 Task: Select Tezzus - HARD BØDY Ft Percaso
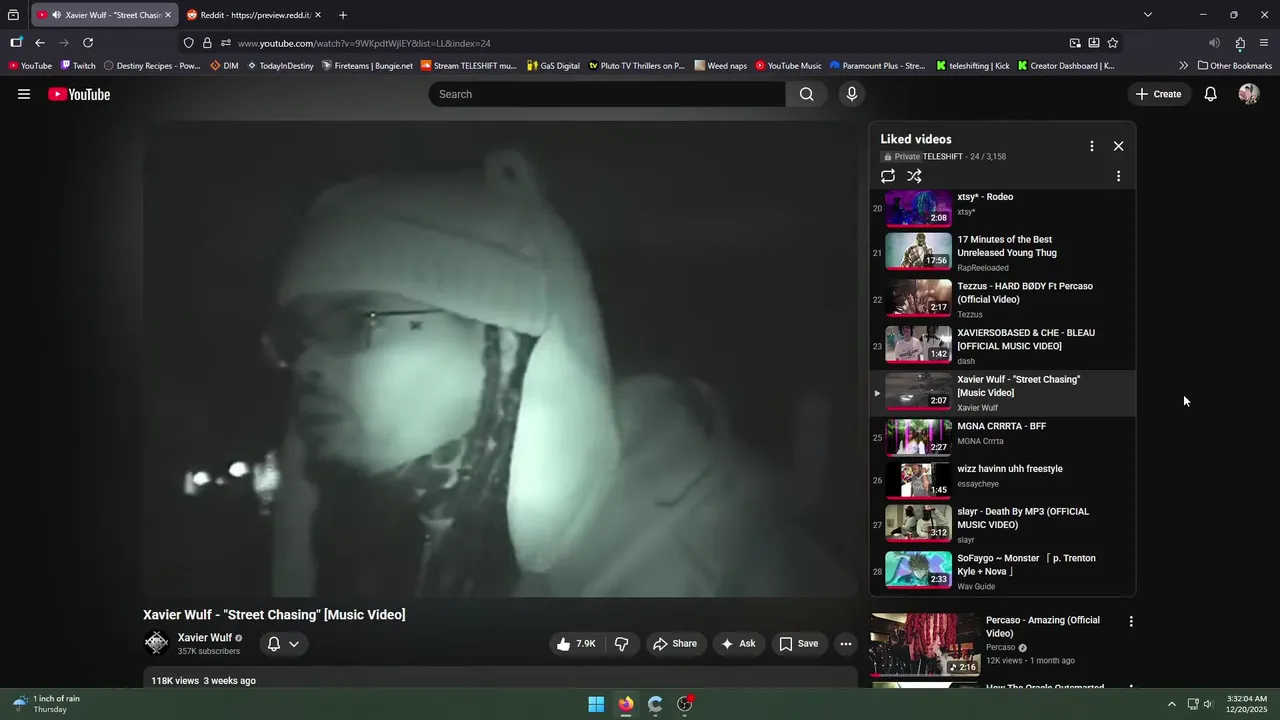pos(1001,300)
